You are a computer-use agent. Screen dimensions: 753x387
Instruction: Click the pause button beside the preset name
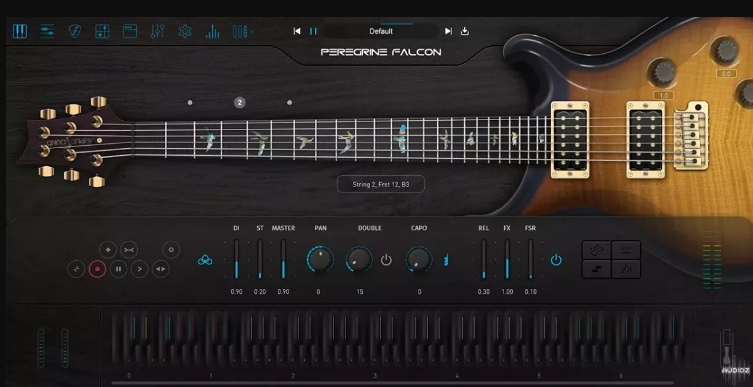coord(313,31)
